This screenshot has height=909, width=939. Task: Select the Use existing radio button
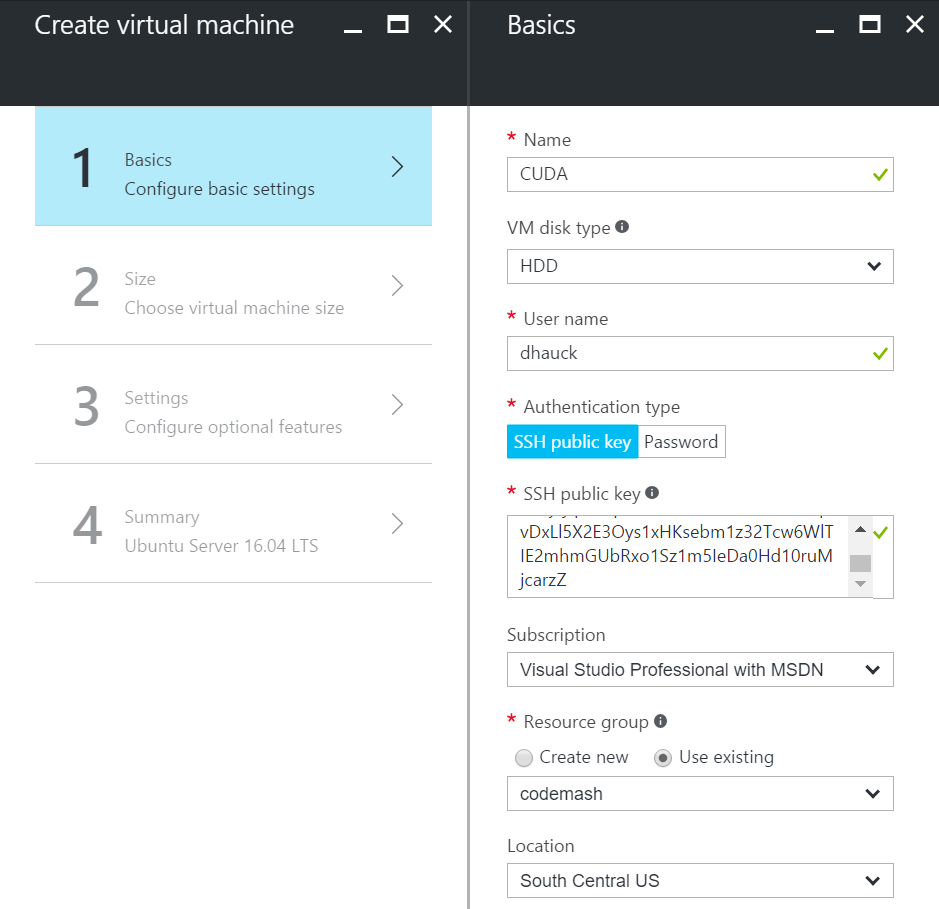coord(662,758)
